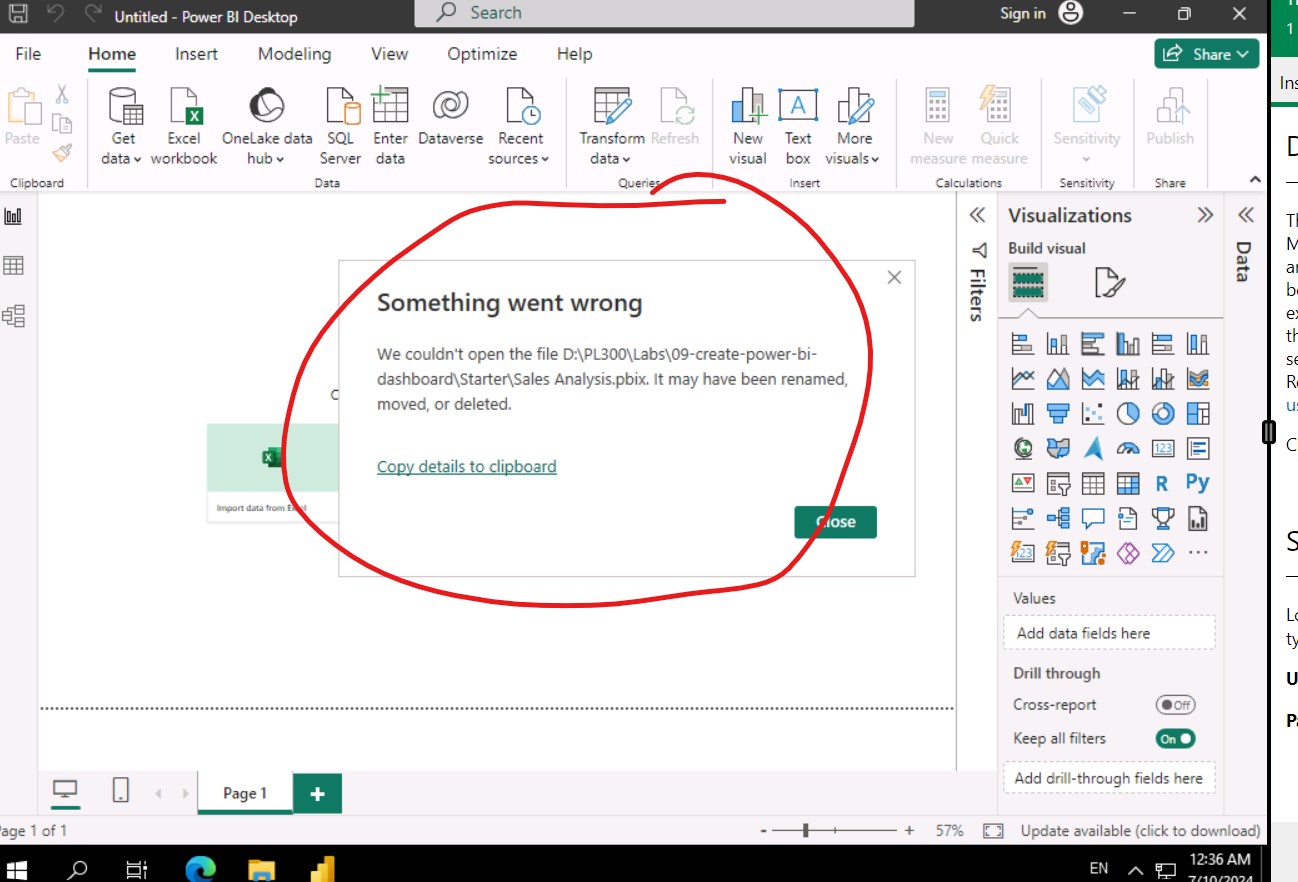Open the View ribbon tab
This screenshot has width=1298, height=882.
[389, 54]
